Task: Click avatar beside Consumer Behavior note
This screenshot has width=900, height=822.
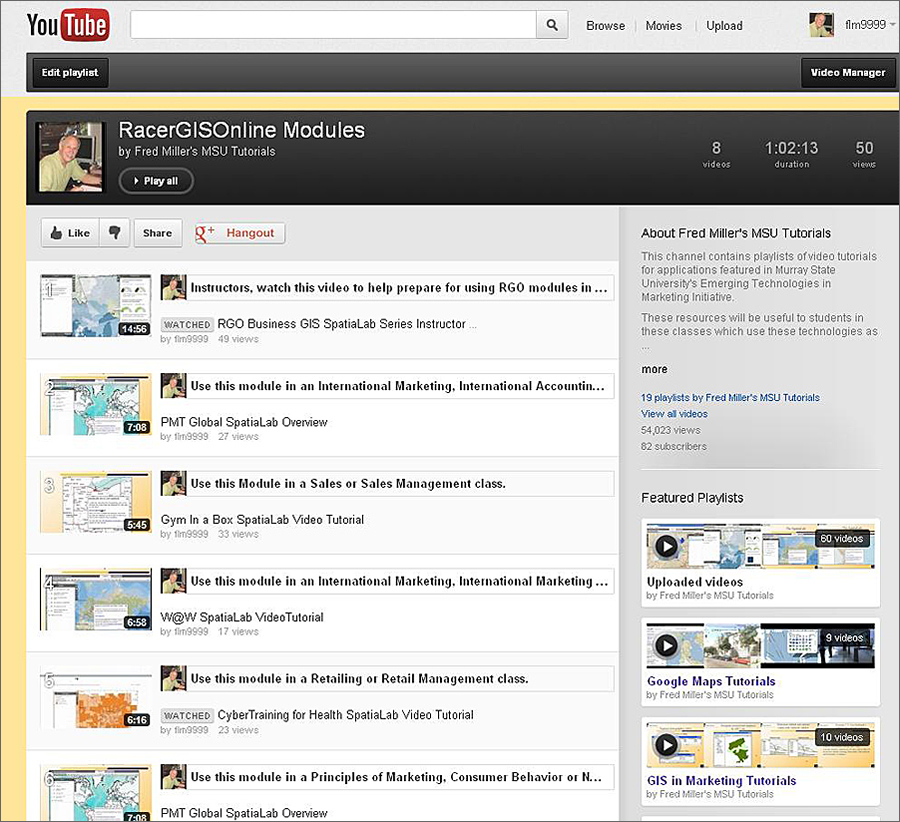Action: click(173, 777)
